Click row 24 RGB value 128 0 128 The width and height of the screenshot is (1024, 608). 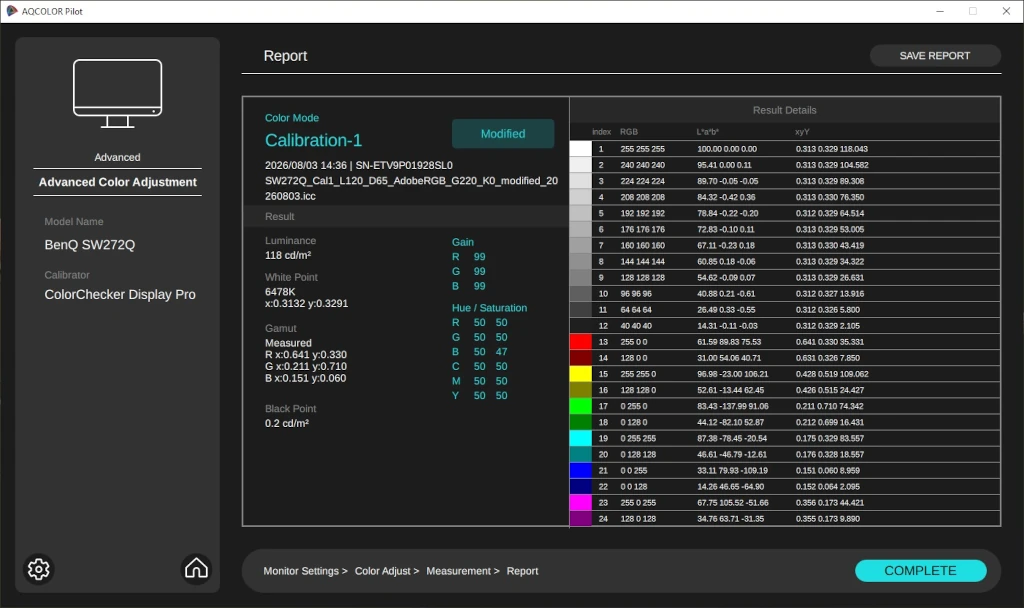point(638,519)
